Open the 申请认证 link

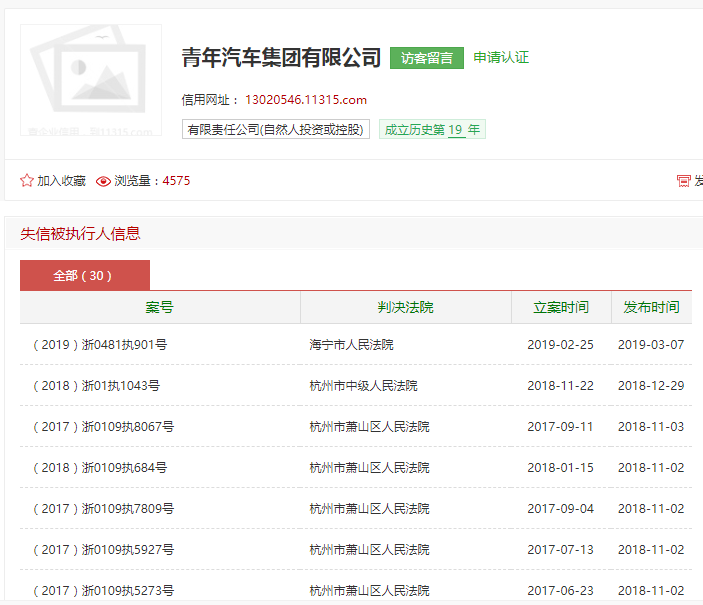click(x=501, y=57)
